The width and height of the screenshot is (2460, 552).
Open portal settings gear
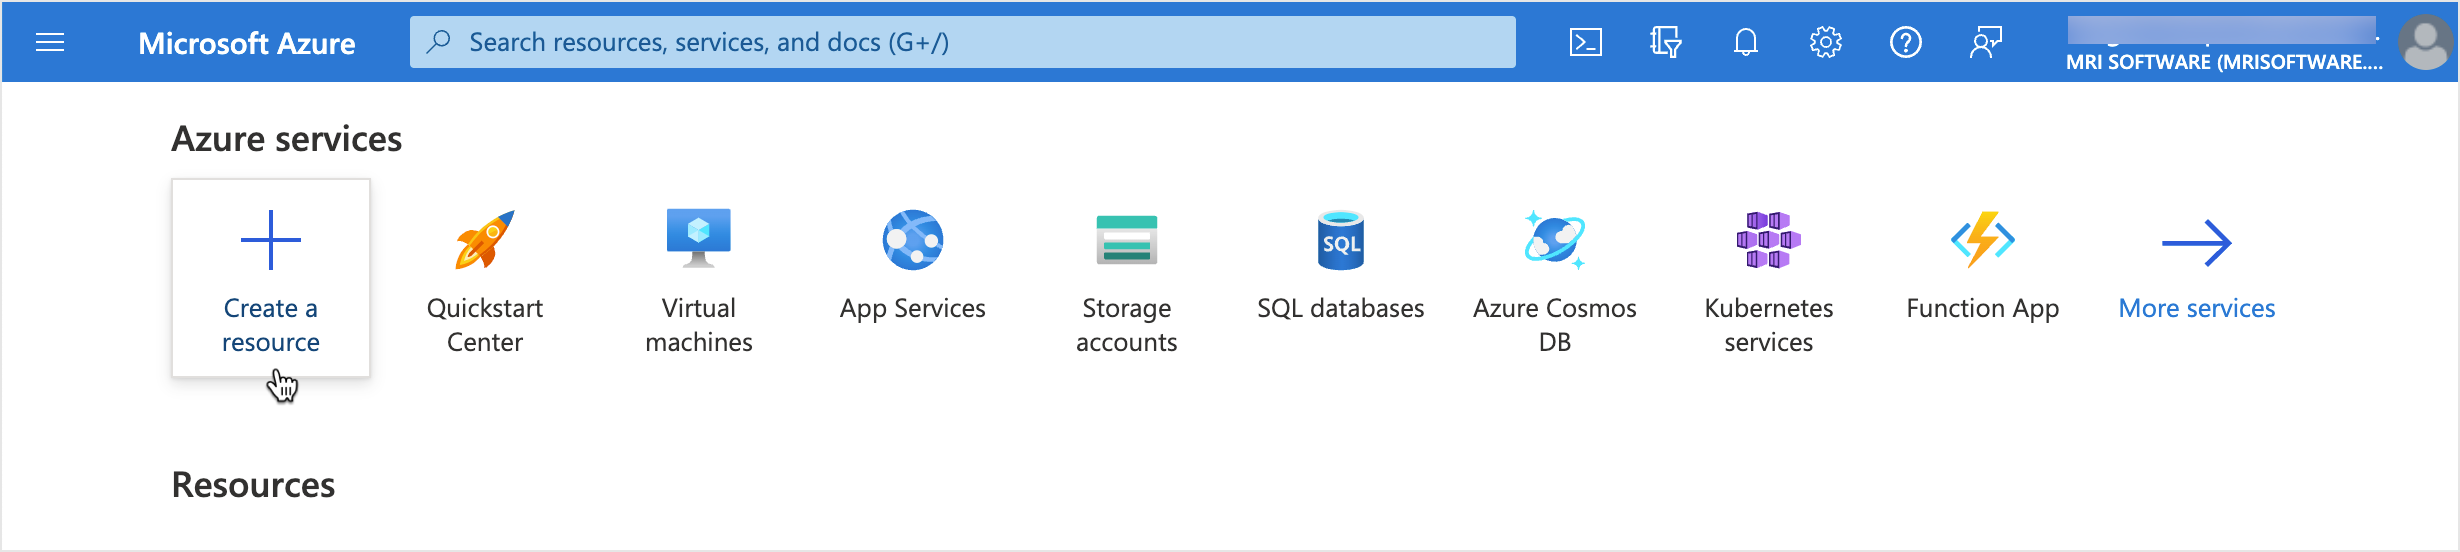[1825, 42]
